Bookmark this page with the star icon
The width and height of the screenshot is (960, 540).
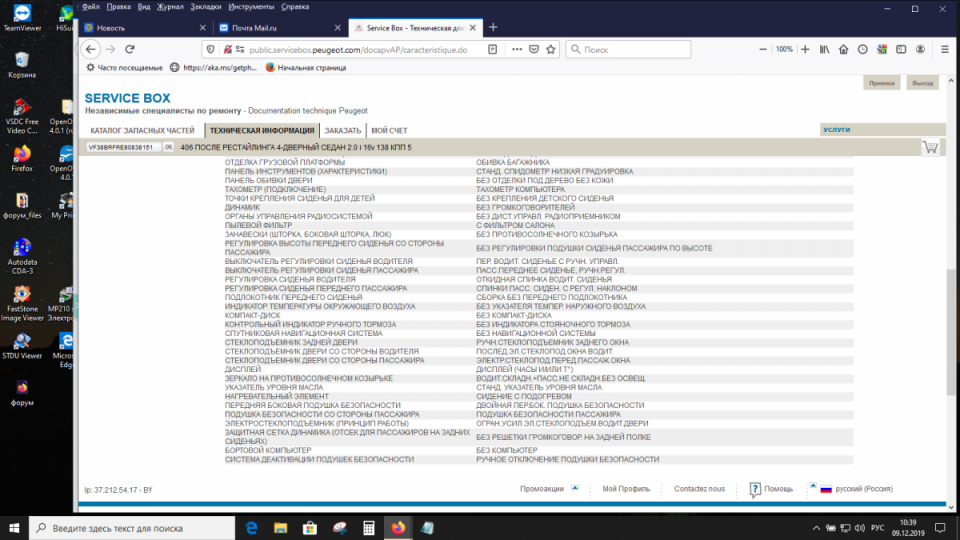550,49
